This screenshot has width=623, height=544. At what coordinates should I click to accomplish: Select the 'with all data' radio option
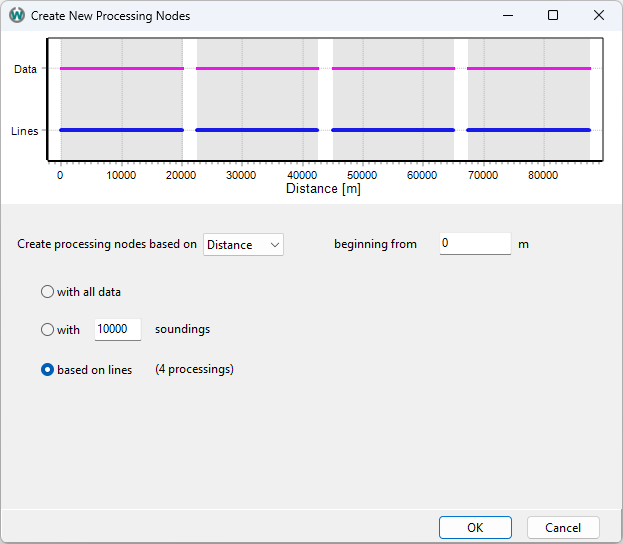[47, 292]
